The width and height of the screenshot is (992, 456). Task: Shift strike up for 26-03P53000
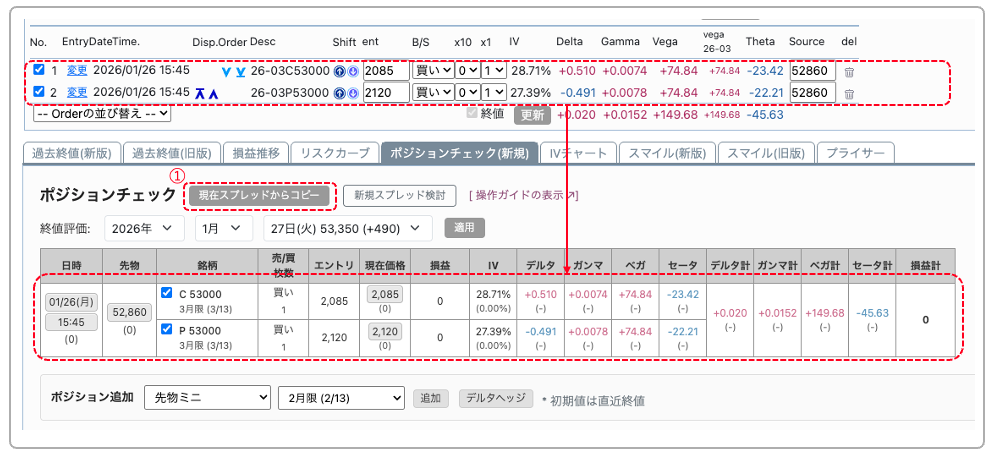tap(338, 93)
